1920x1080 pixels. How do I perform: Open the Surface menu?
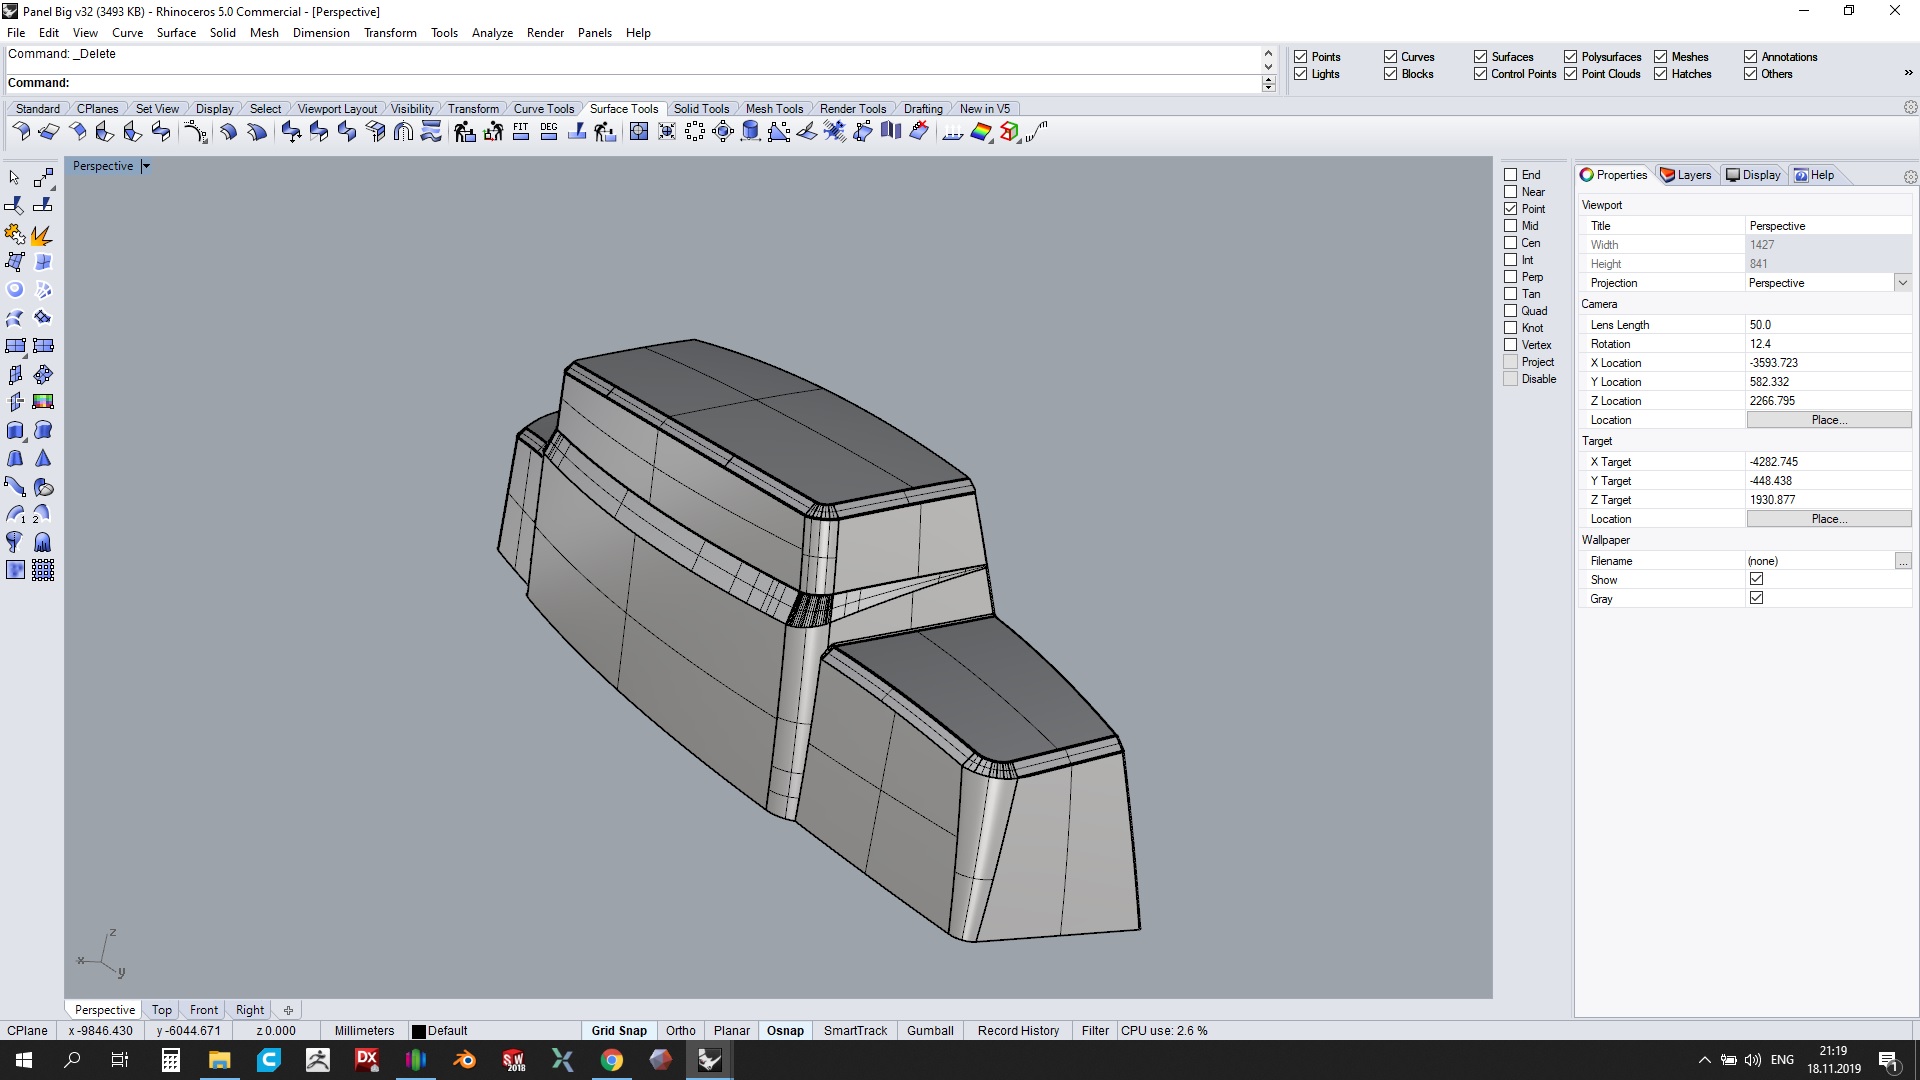pos(176,33)
